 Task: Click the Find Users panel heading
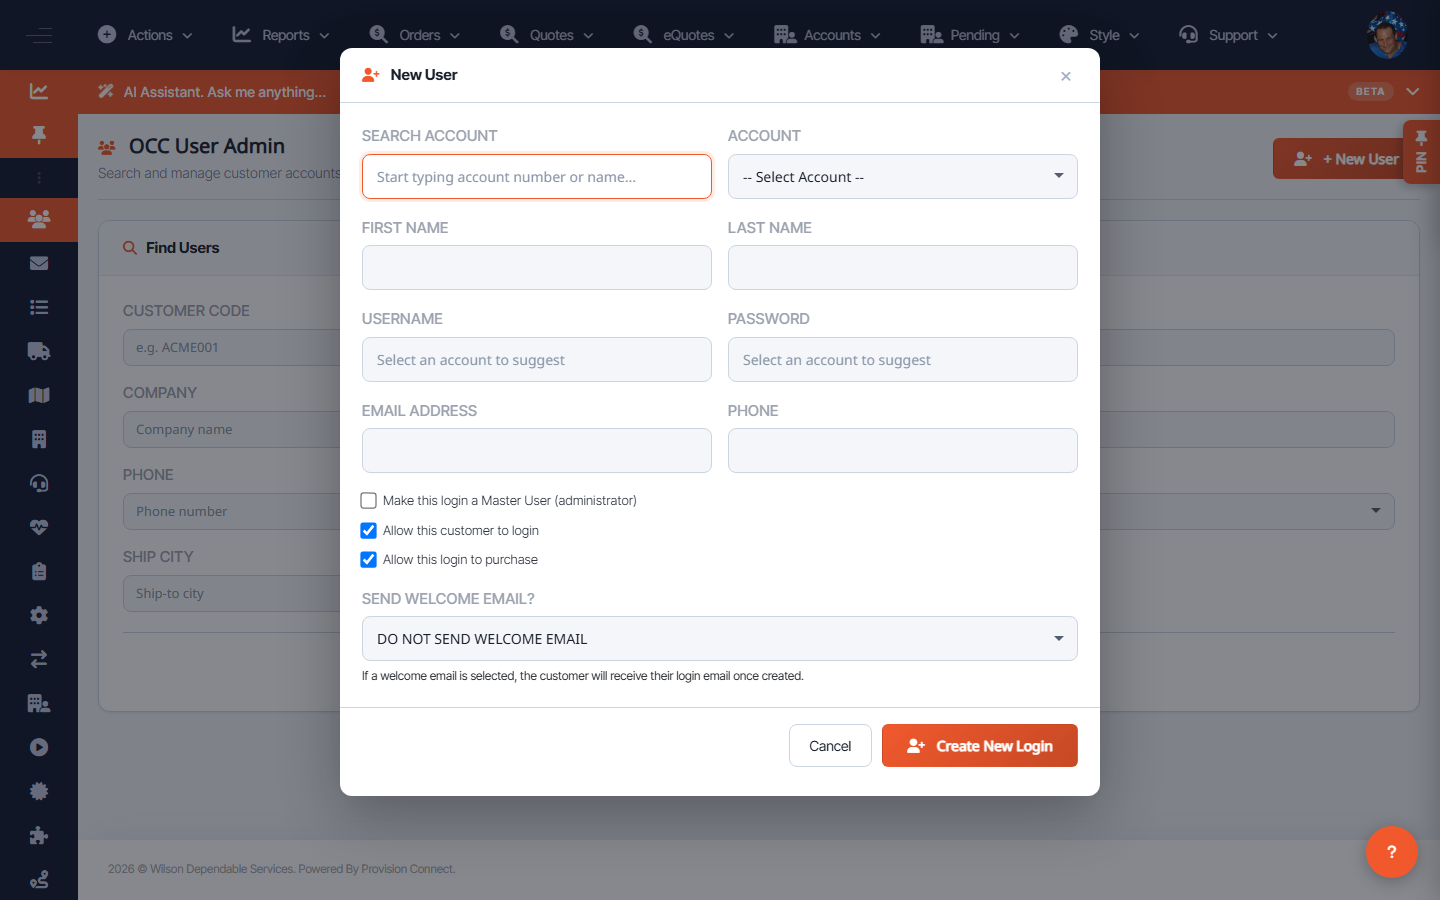click(x=182, y=248)
